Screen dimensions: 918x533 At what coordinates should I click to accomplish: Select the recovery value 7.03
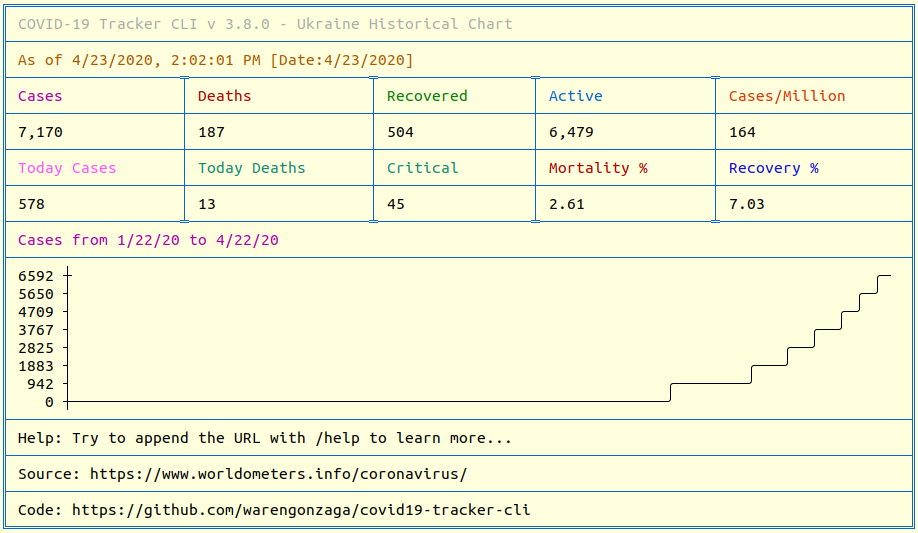[746, 204]
